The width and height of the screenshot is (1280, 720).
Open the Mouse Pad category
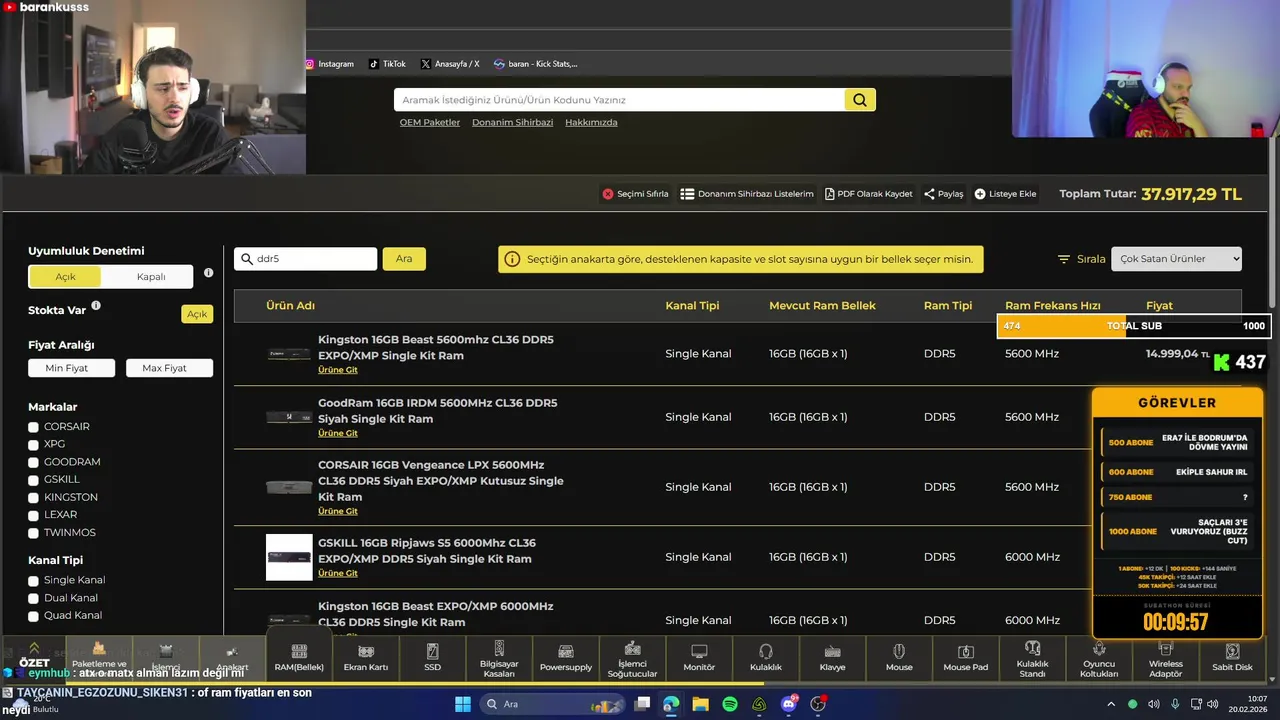point(966,658)
